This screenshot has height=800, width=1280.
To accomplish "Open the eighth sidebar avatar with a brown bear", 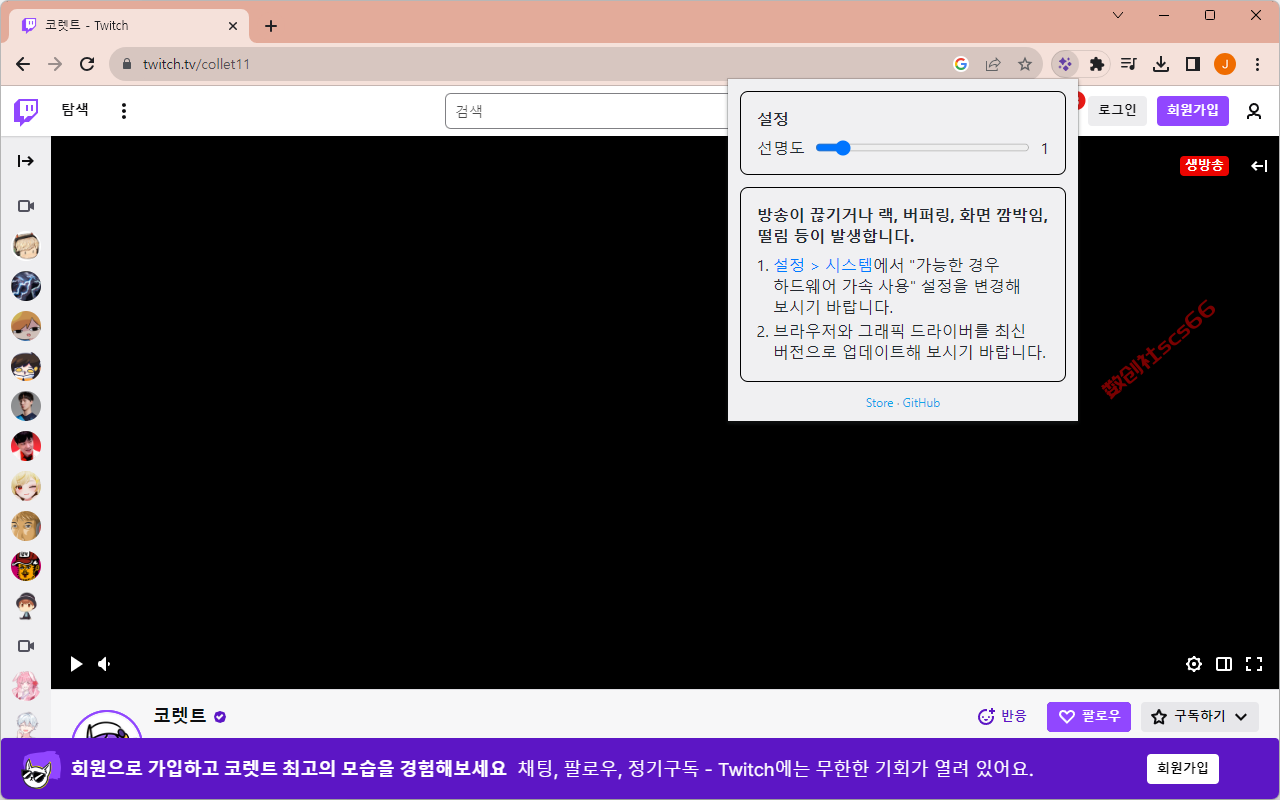I will tap(26, 526).
